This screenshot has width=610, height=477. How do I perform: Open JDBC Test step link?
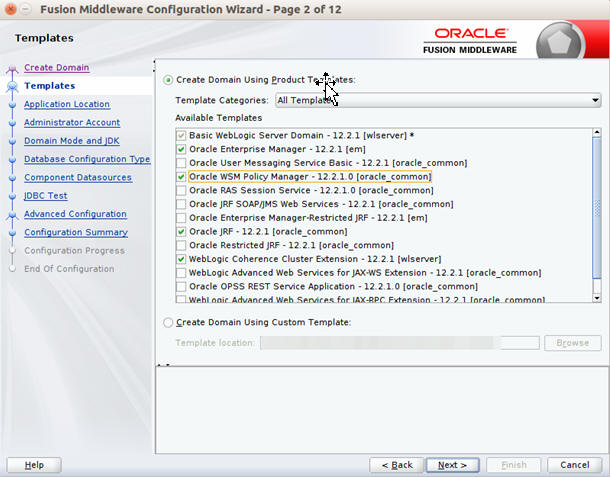click(x=46, y=196)
